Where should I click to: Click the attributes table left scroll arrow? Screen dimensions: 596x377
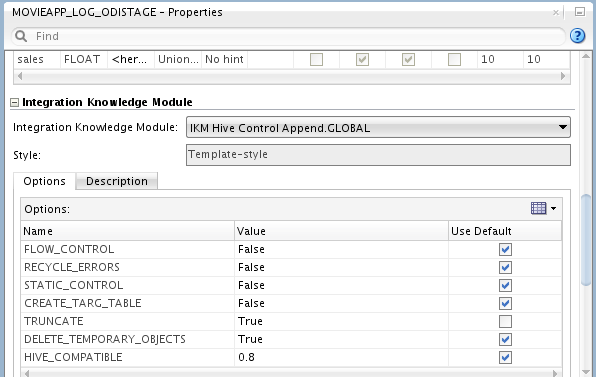[20, 76]
